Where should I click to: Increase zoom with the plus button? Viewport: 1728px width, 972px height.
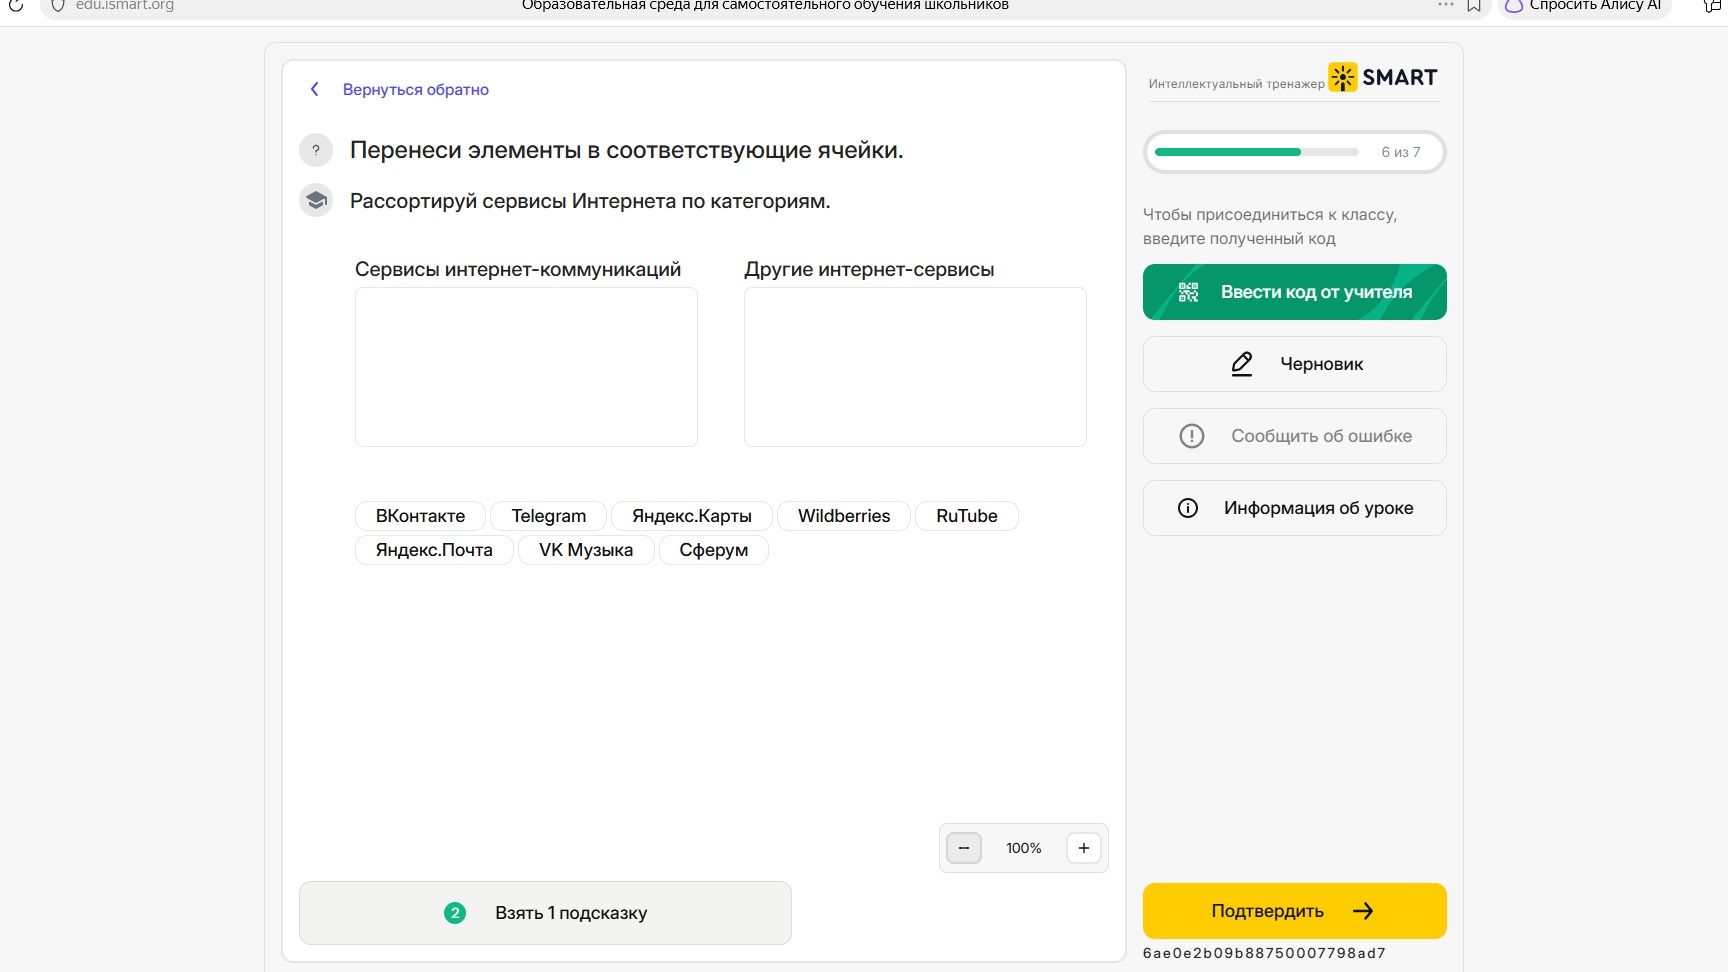(1084, 848)
